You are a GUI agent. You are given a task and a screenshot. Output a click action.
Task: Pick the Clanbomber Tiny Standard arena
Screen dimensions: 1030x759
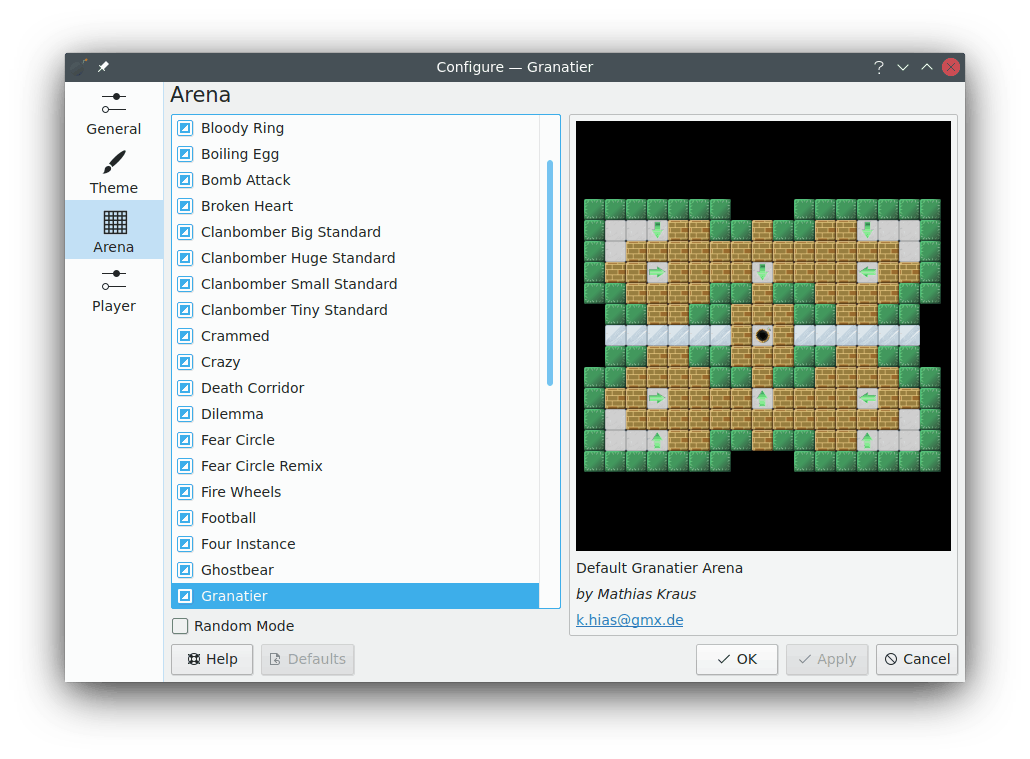(355, 310)
